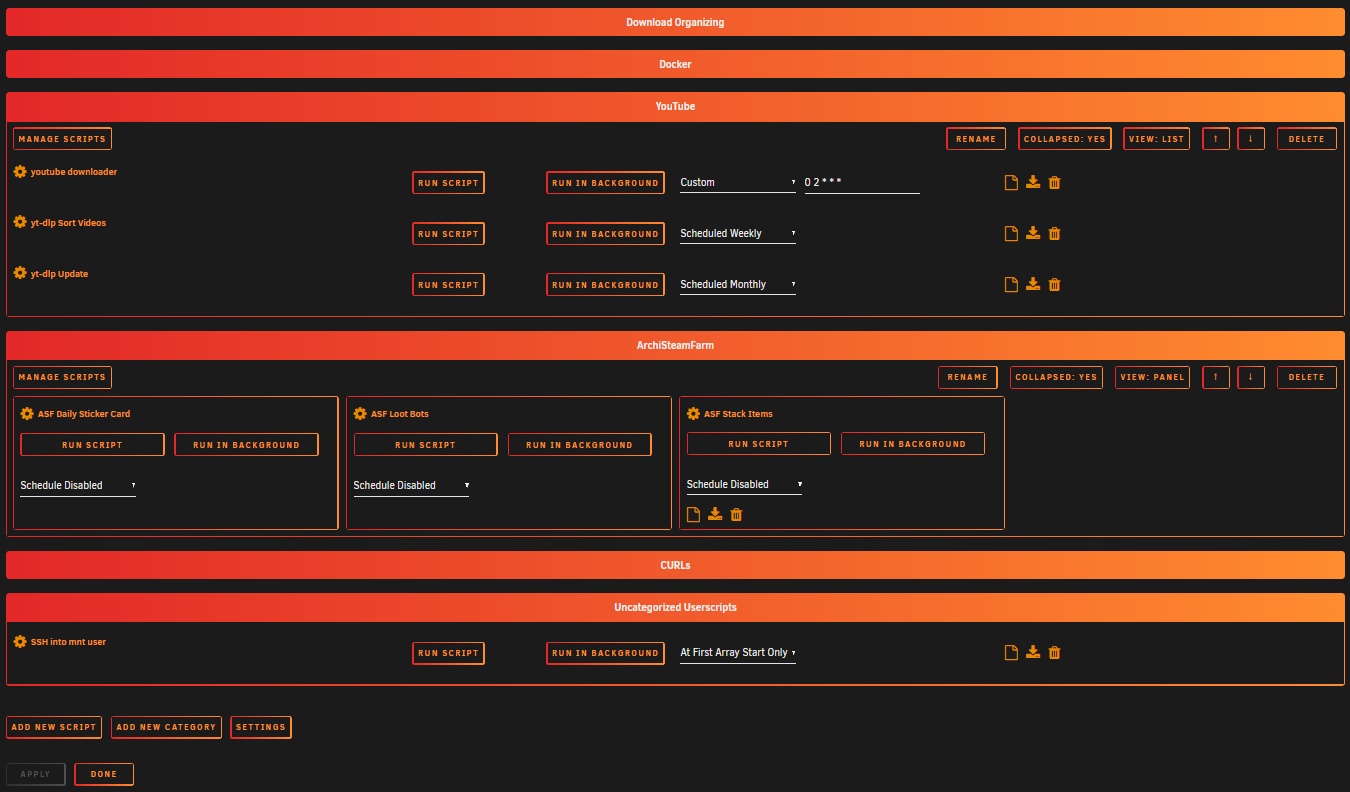Image resolution: width=1350 pixels, height=792 pixels.
Task: Open Schedule Disabled dropdown for ASF Loot Bots
Action: pos(411,485)
